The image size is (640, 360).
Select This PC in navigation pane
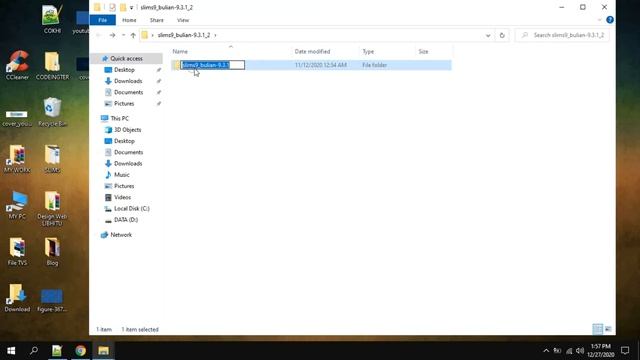pyautogui.click(x=119, y=118)
